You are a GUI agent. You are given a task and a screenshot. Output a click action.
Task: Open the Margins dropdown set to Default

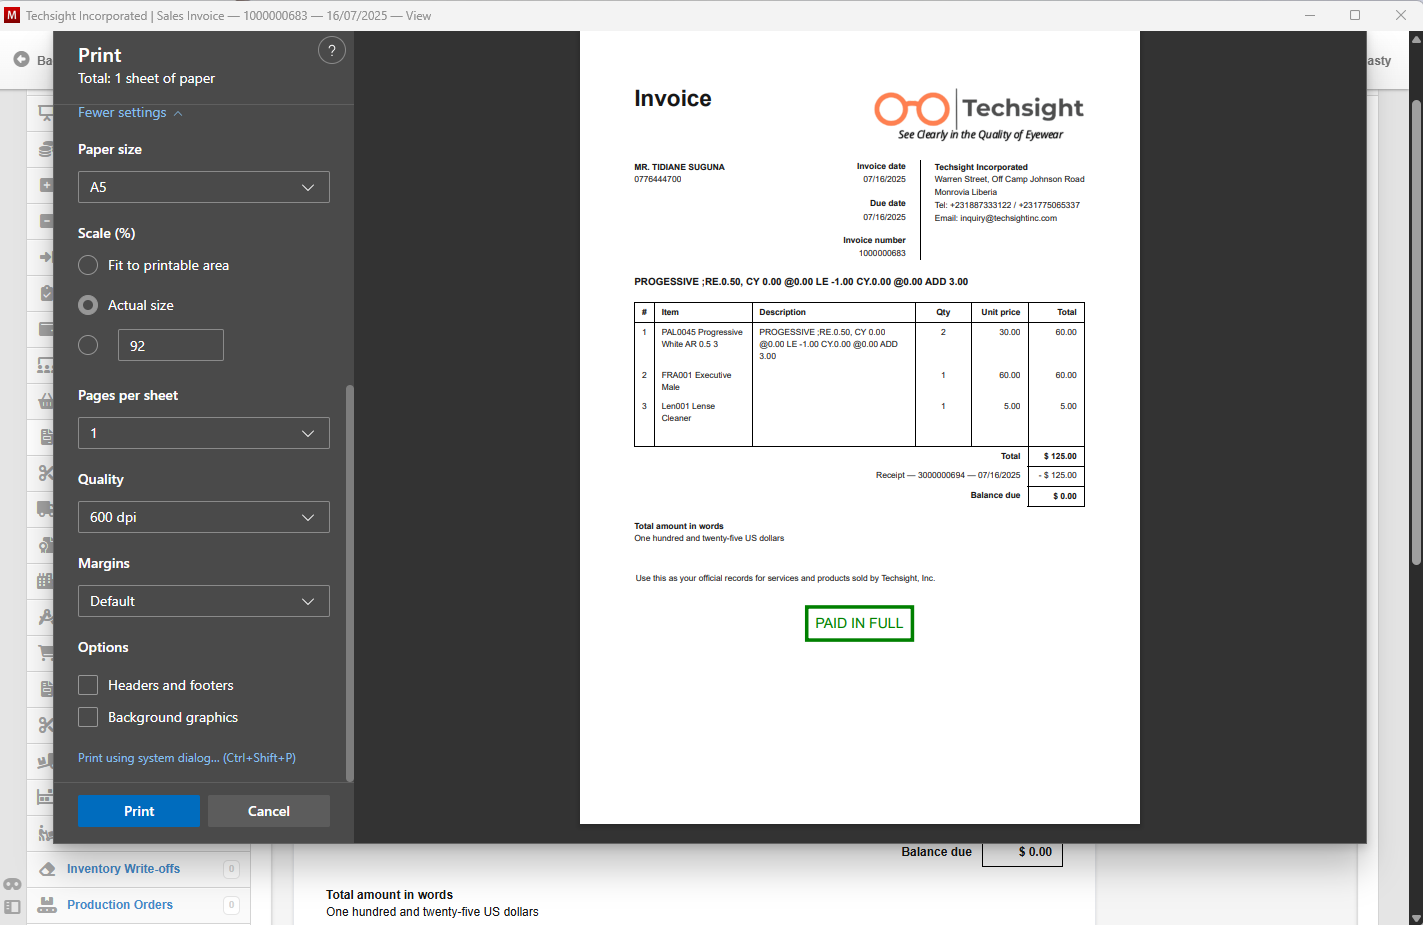pos(204,601)
